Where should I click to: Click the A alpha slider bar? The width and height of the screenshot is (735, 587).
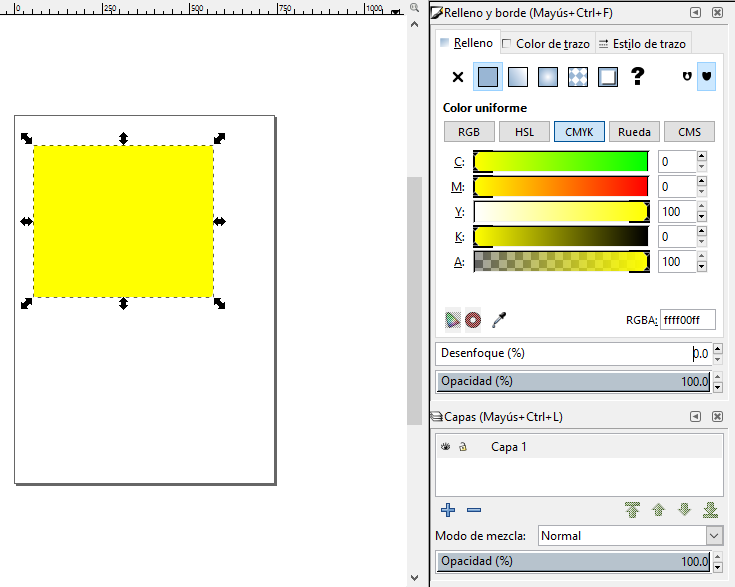tap(561, 262)
